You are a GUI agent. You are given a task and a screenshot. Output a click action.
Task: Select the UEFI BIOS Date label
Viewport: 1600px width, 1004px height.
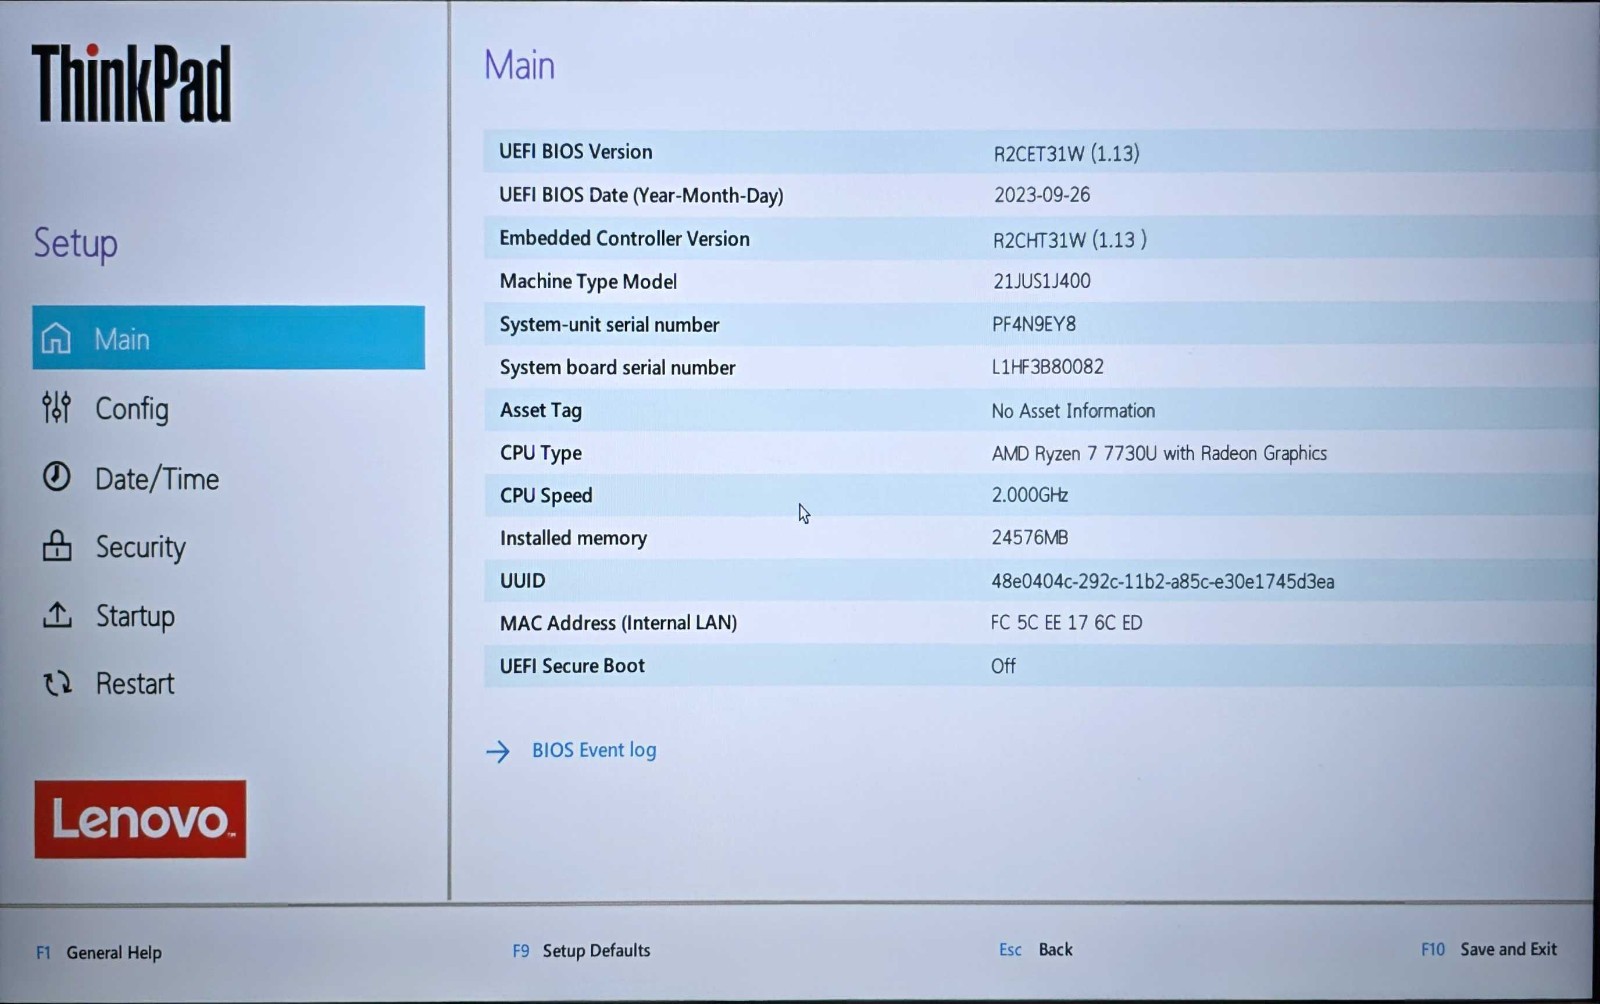(x=641, y=195)
